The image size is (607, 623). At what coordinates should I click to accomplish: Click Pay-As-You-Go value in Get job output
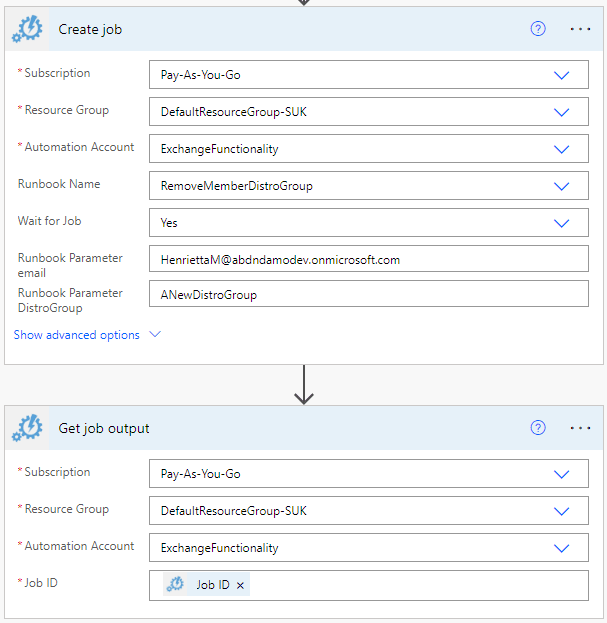coord(201,474)
